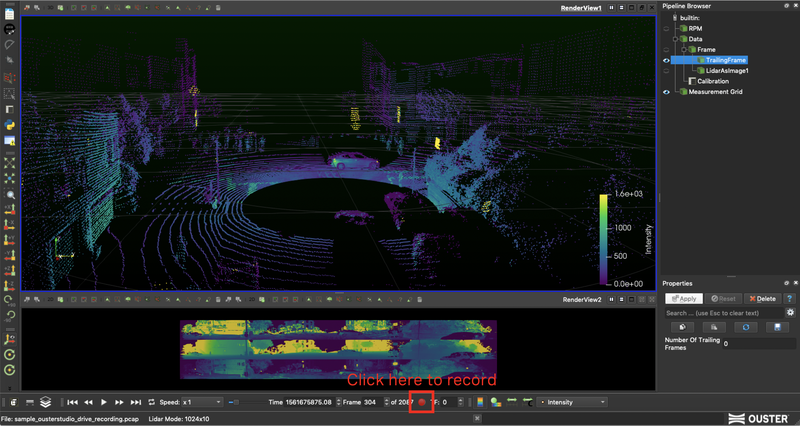
Task: Open the Intensity color array dropdown
Action: (573, 402)
